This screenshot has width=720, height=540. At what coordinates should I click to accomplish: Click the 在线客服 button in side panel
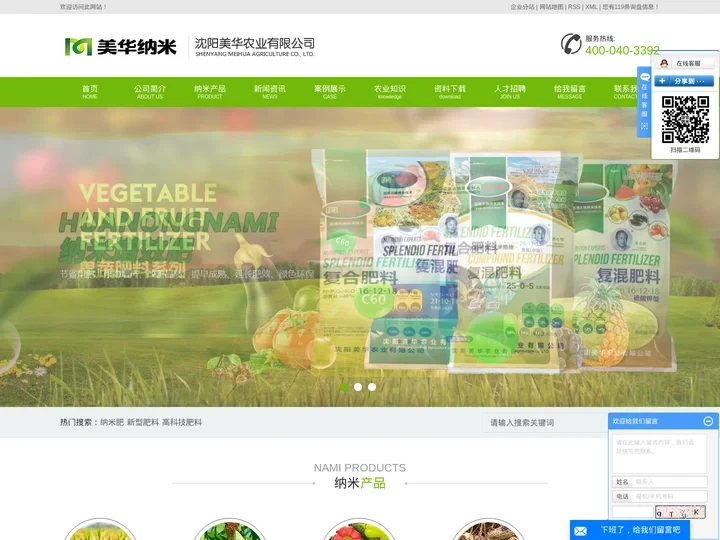[x=685, y=63]
